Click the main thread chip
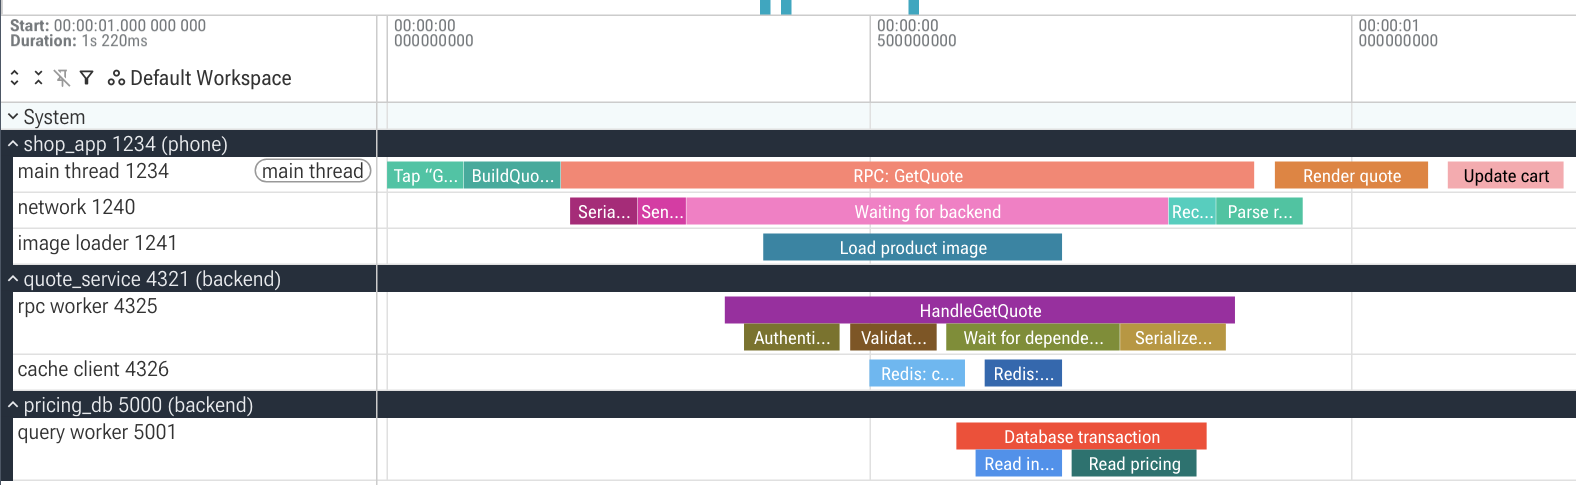 (313, 171)
